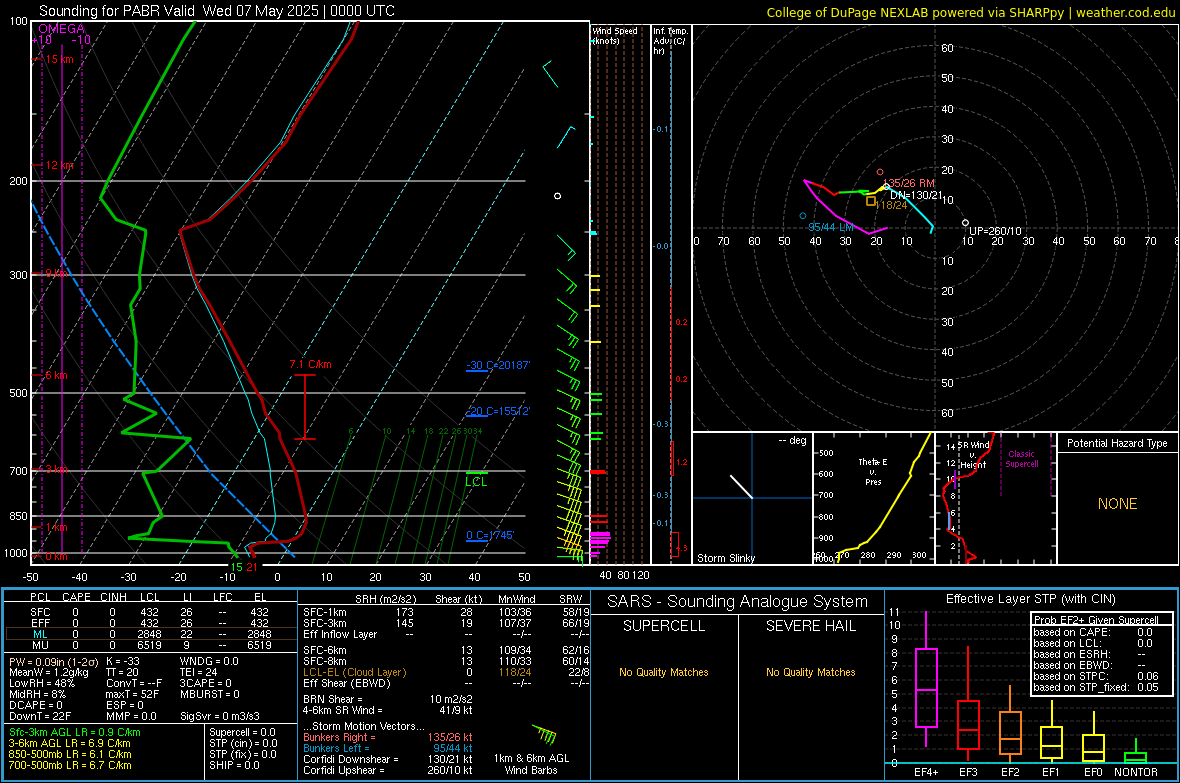Click the SEVERE HAIL column header
The image size is (1180, 783).
tap(810, 626)
